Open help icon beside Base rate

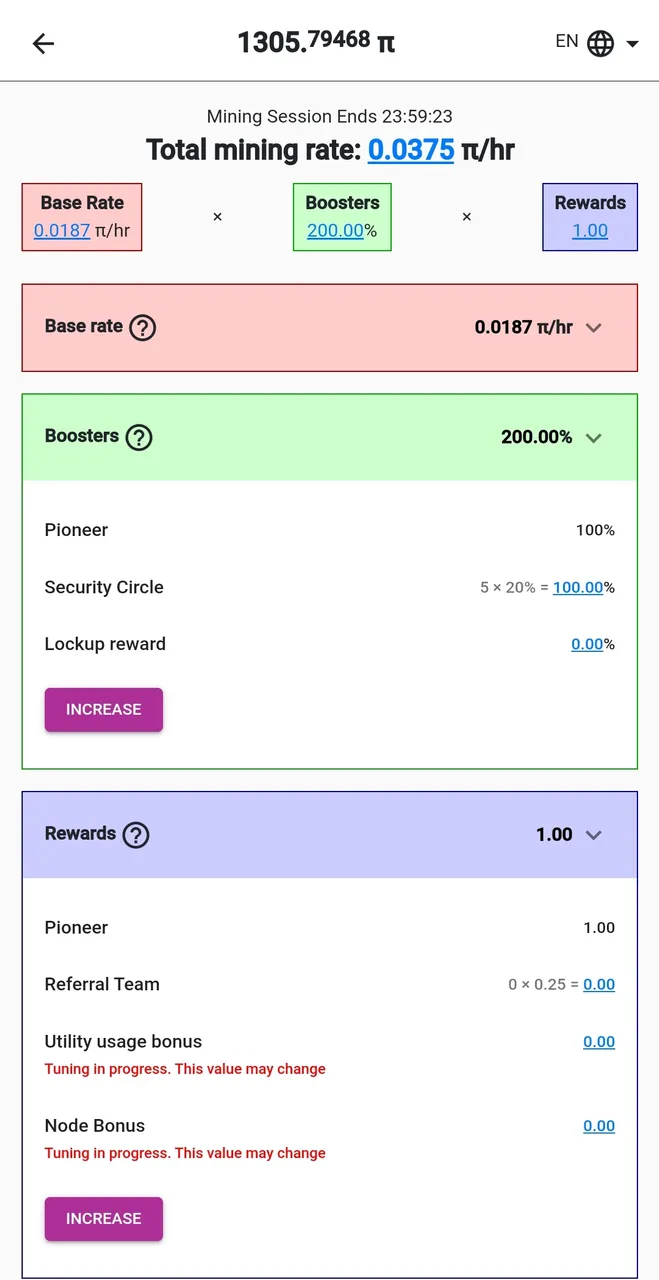pyautogui.click(x=143, y=327)
